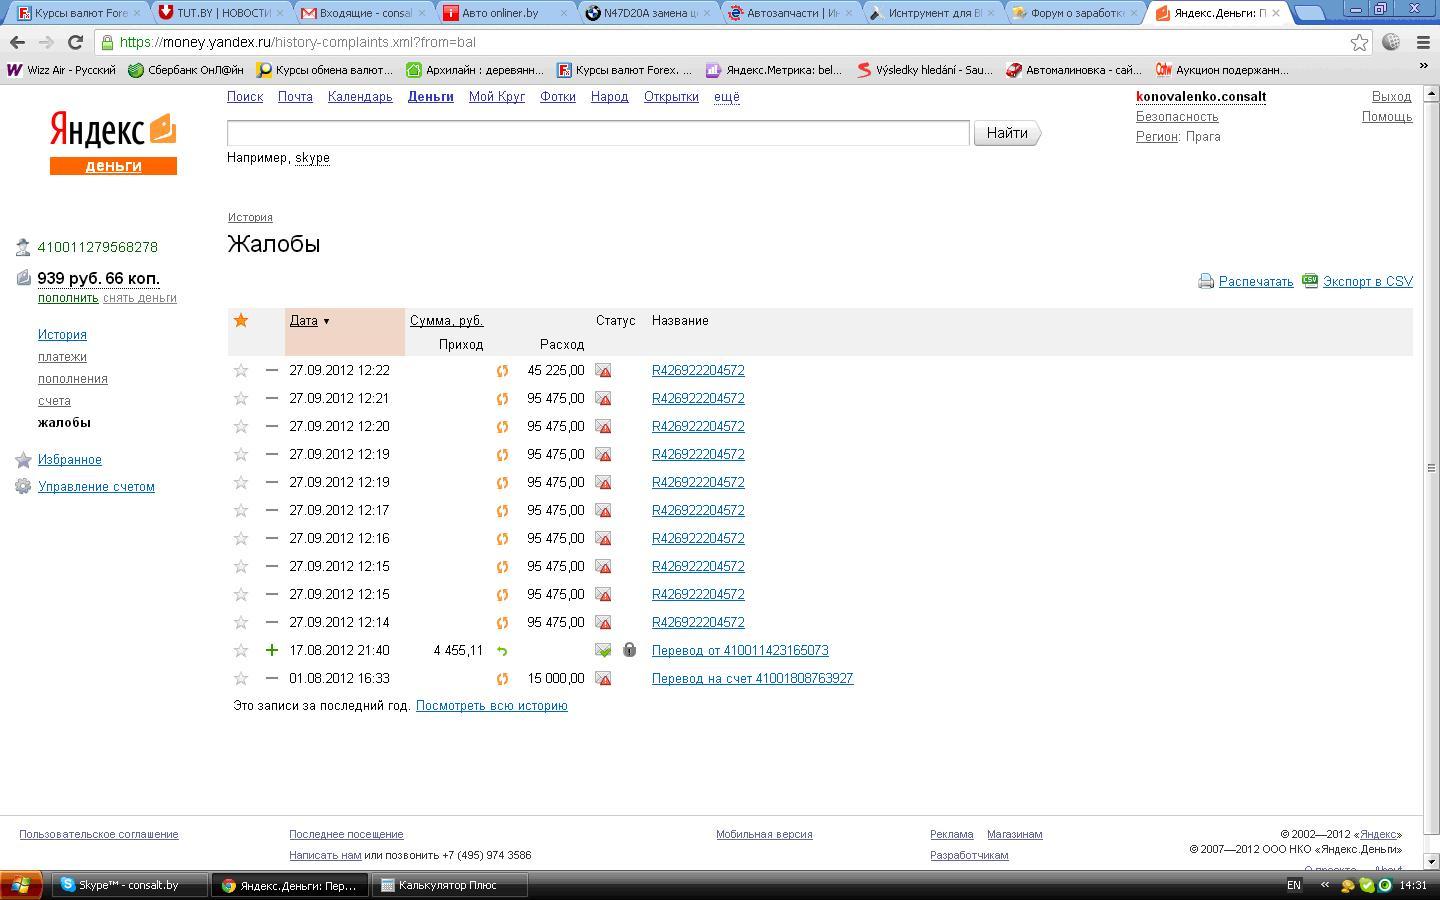Click the CSV export icon
Image resolution: width=1440 pixels, height=900 pixels.
coord(1310,281)
